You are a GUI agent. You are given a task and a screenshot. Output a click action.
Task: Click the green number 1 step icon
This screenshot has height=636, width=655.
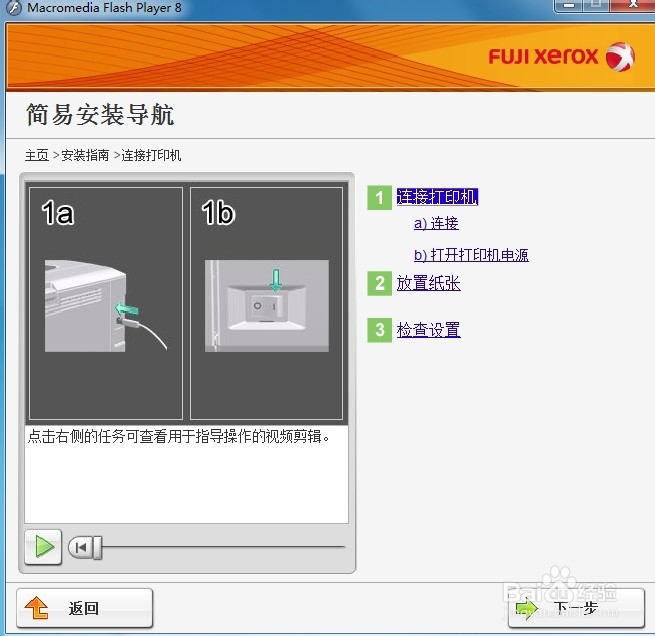click(x=379, y=198)
